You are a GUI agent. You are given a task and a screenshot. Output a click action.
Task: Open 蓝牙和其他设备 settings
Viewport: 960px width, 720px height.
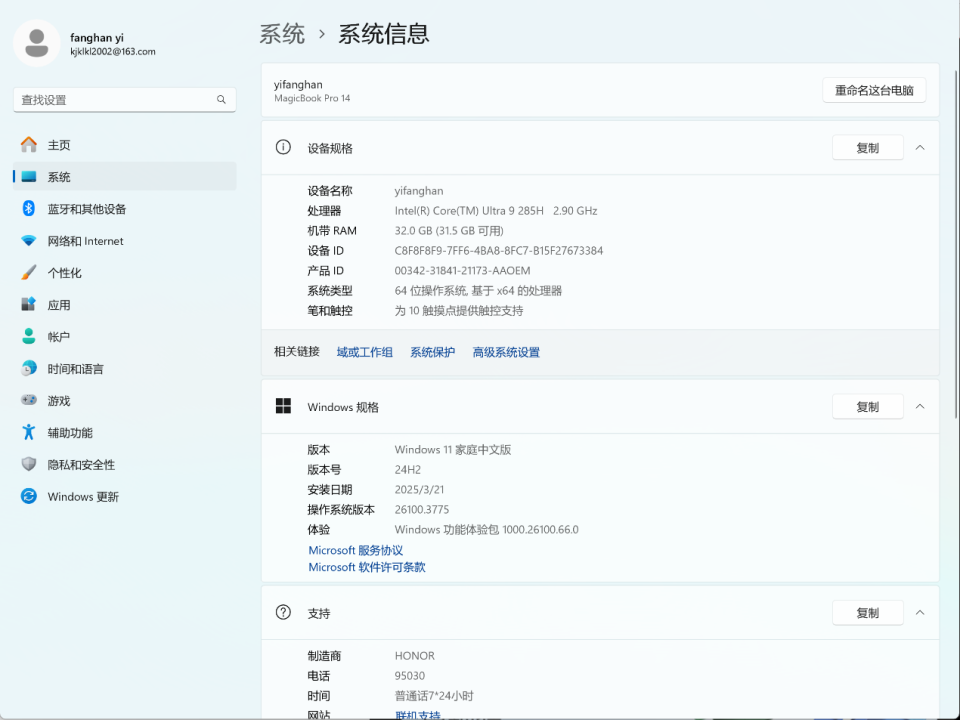(x=124, y=209)
